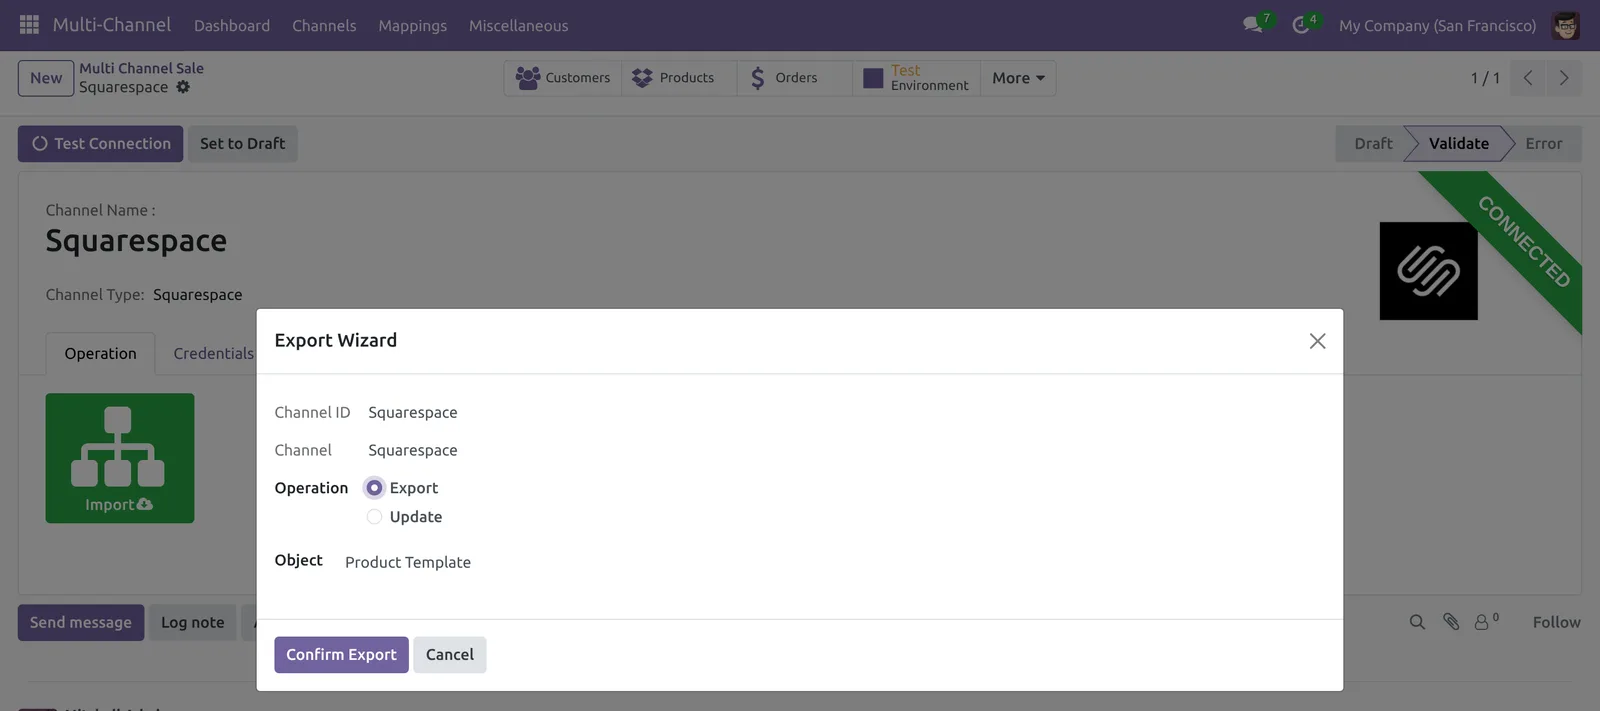Click Log note in chatter

coord(193,623)
